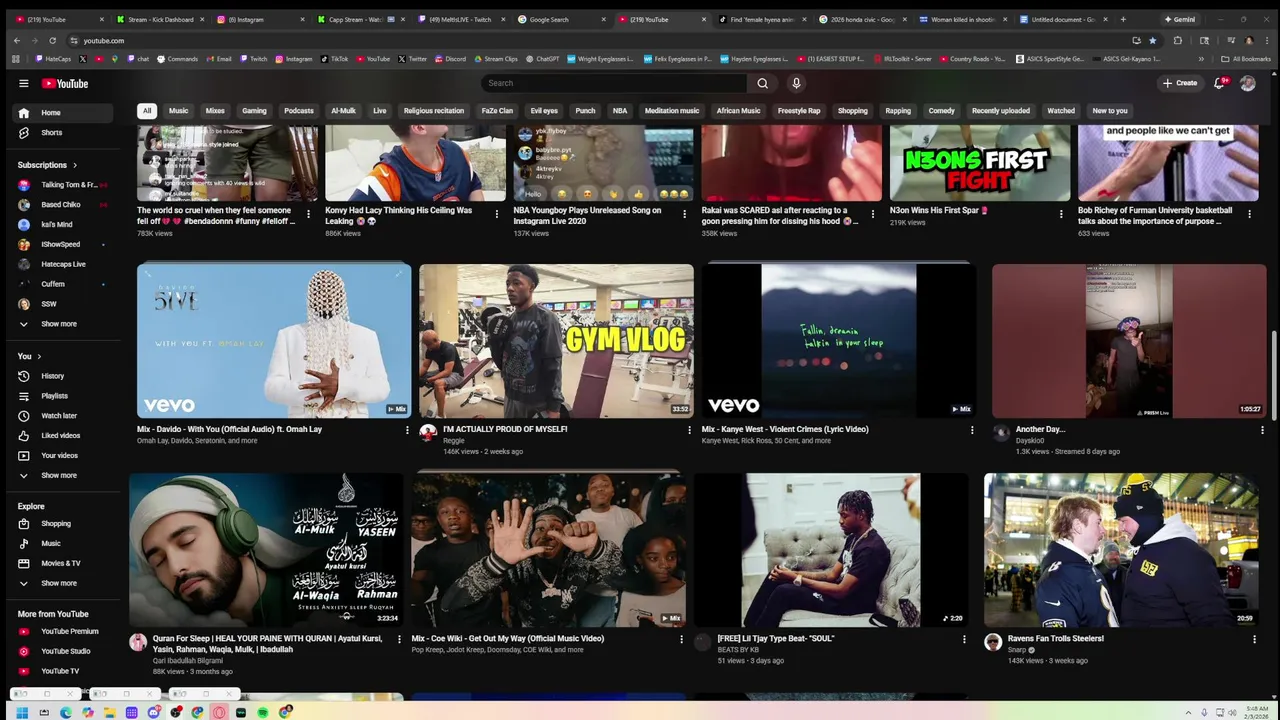
Task: Open options for I'M ACTUALLY PROUD OF MYSELF video
Action: pyautogui.click(x=689, y=430)
